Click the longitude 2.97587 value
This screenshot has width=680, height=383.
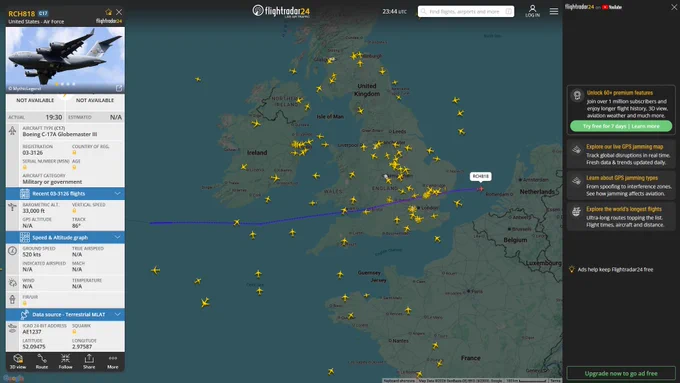point(82,347)
